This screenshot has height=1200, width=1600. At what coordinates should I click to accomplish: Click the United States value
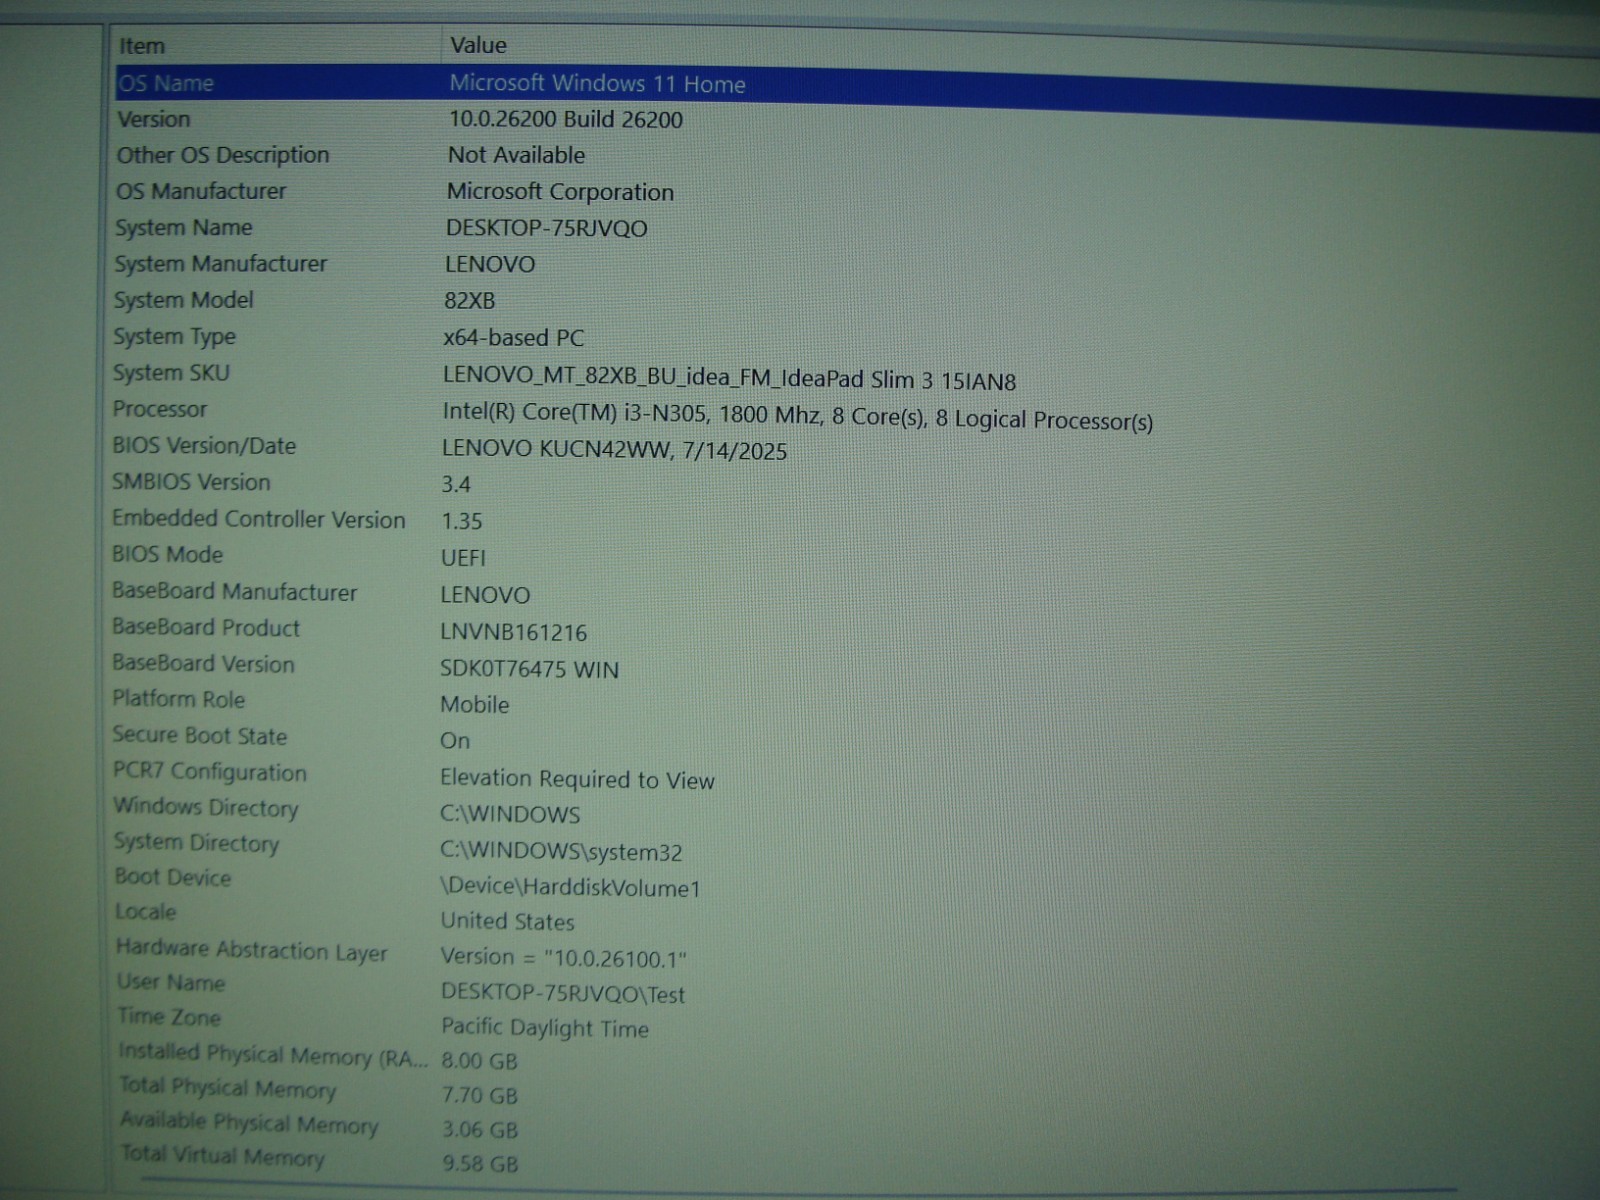507,921
